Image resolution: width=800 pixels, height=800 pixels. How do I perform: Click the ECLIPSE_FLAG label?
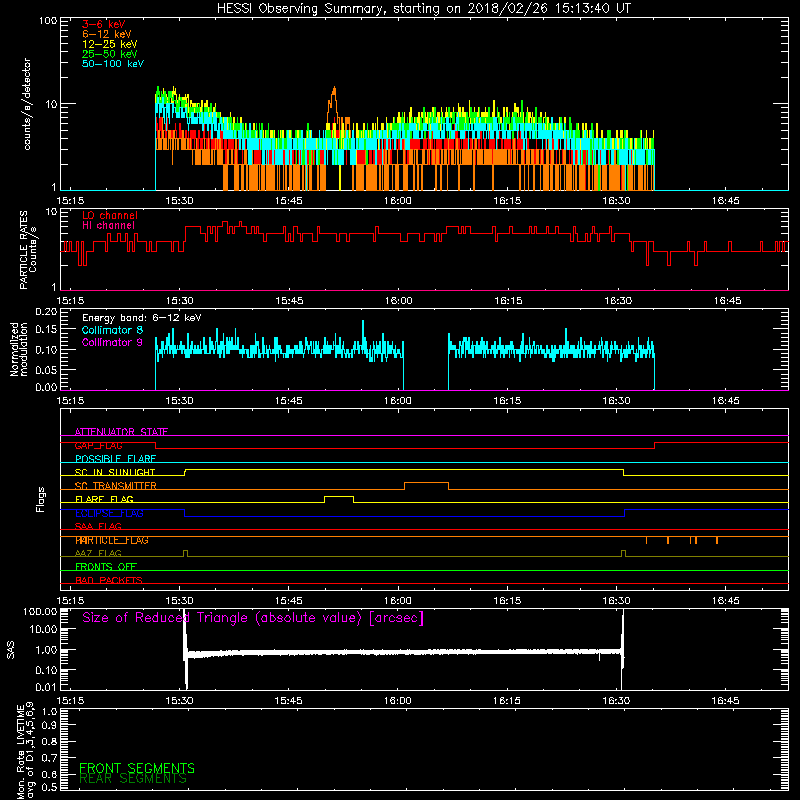pyautogui.click(x=109, y=513)
